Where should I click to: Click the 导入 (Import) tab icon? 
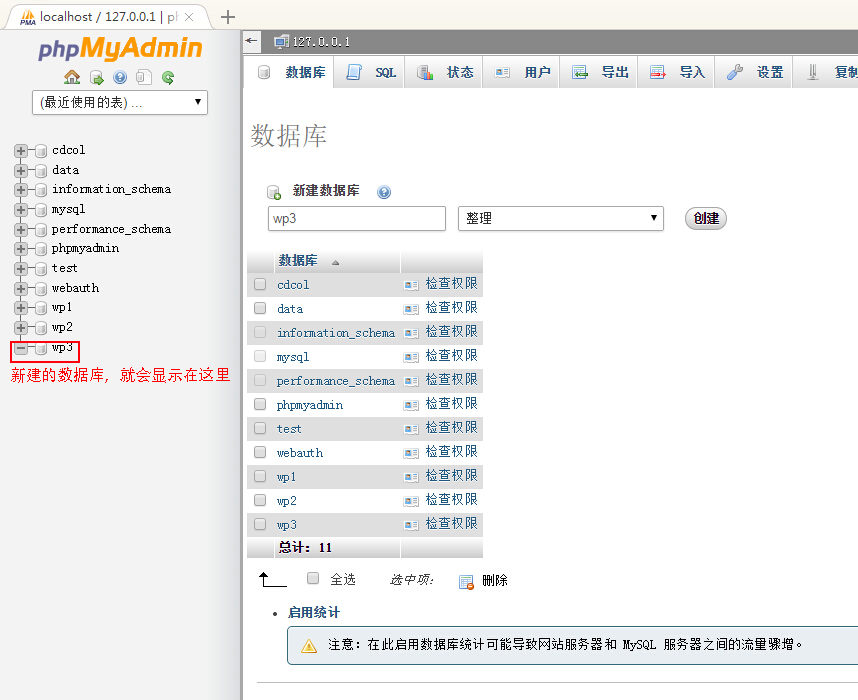[658, 72]
